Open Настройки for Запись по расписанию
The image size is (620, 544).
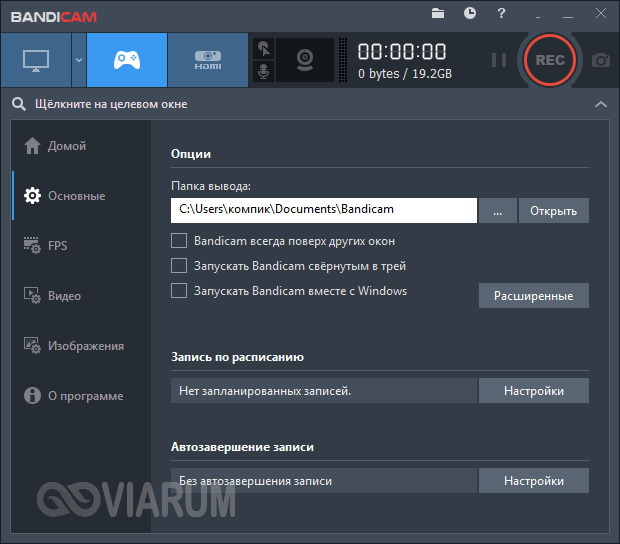pyautogui.click(x=534, y=391)
